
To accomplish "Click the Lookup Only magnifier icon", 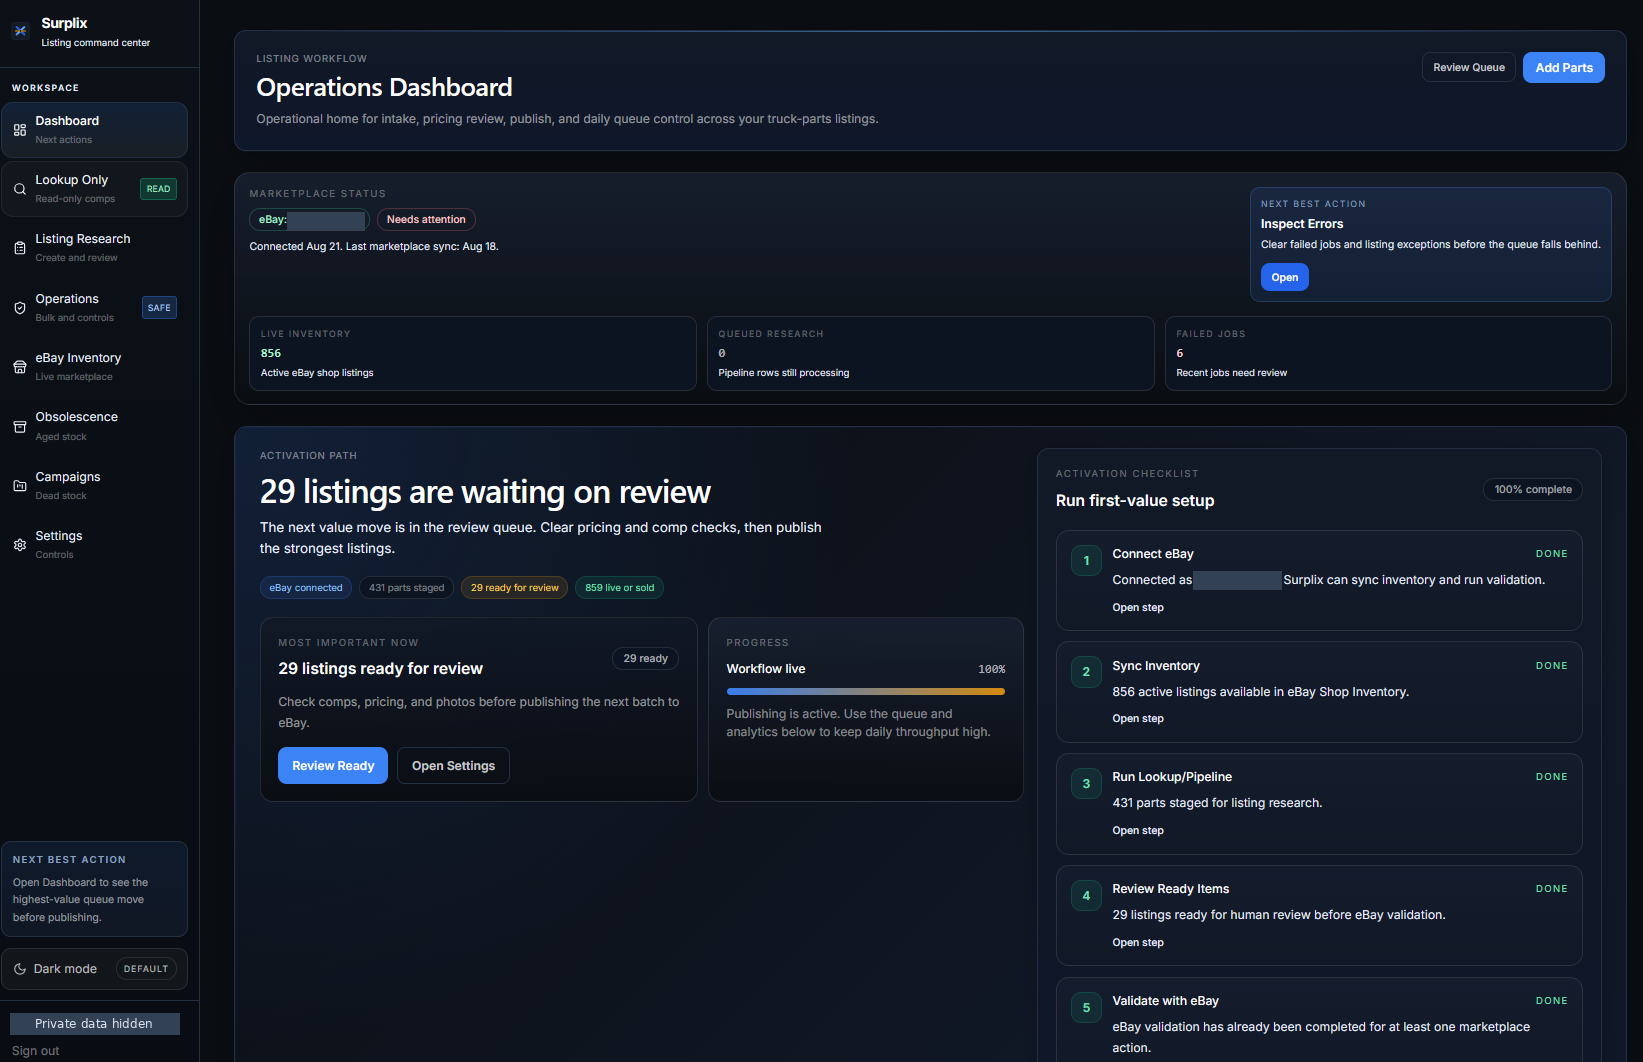I will (20, 189).
